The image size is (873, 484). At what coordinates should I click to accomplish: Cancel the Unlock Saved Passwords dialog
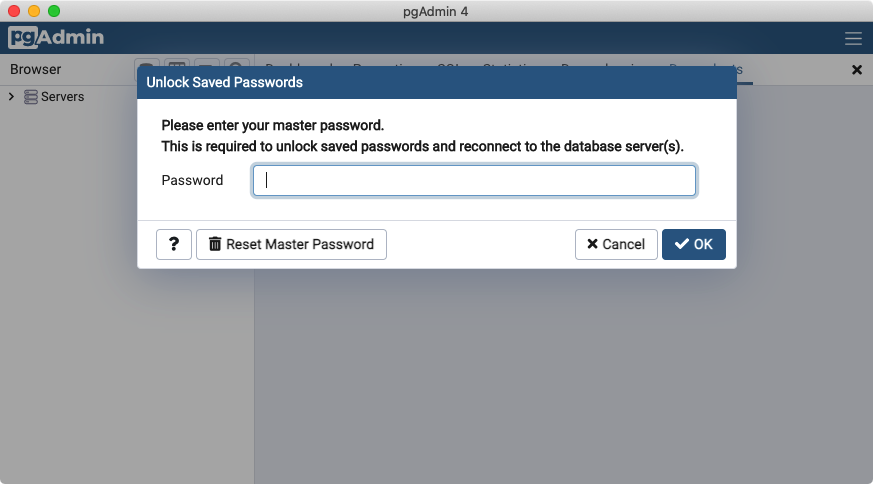(x=616, y=244)
